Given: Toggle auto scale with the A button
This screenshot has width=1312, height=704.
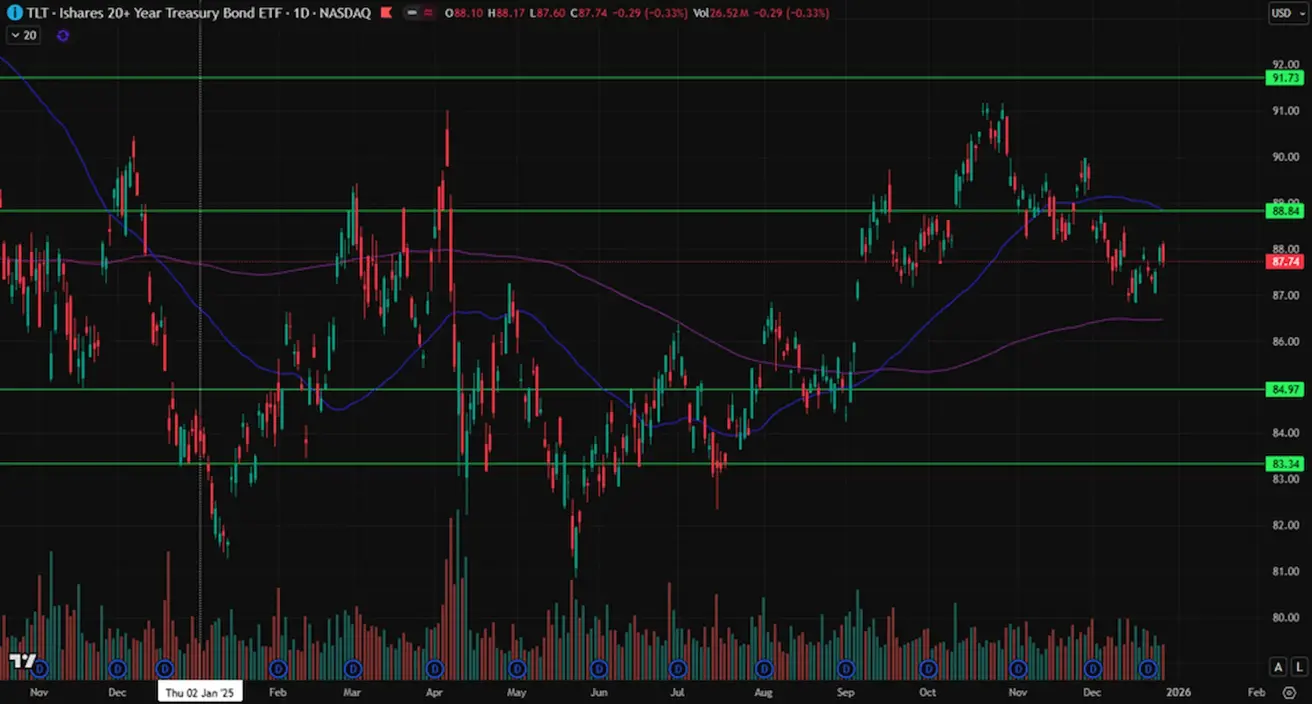Looking at the screenshot, I should click(x=1278, y=667).
